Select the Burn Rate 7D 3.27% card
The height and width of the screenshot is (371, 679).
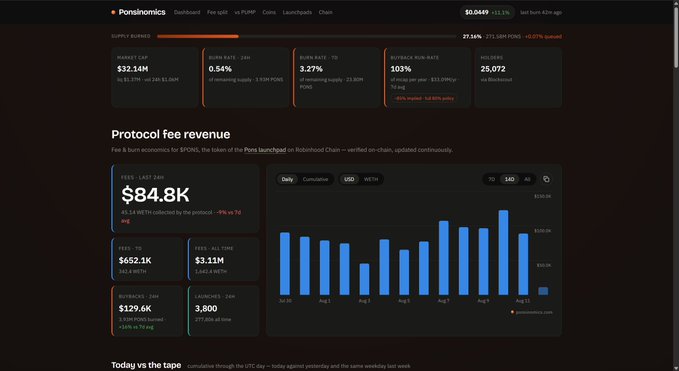tap(336, 77)
